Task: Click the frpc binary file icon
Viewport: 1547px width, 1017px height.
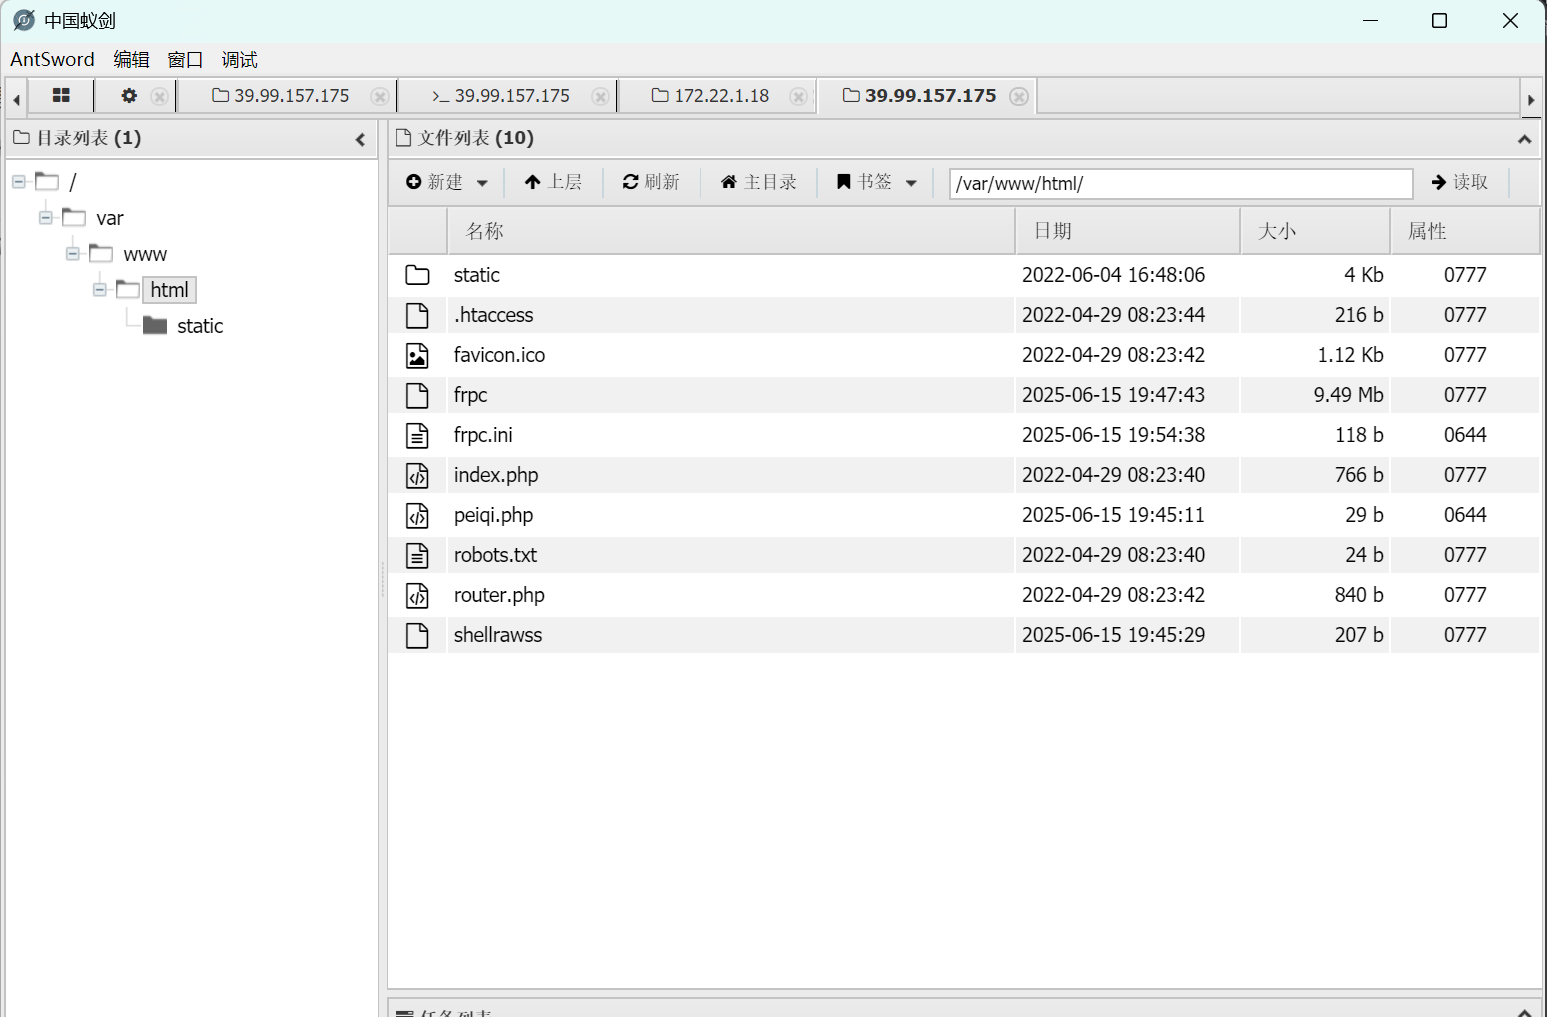Action: point(417,395)
